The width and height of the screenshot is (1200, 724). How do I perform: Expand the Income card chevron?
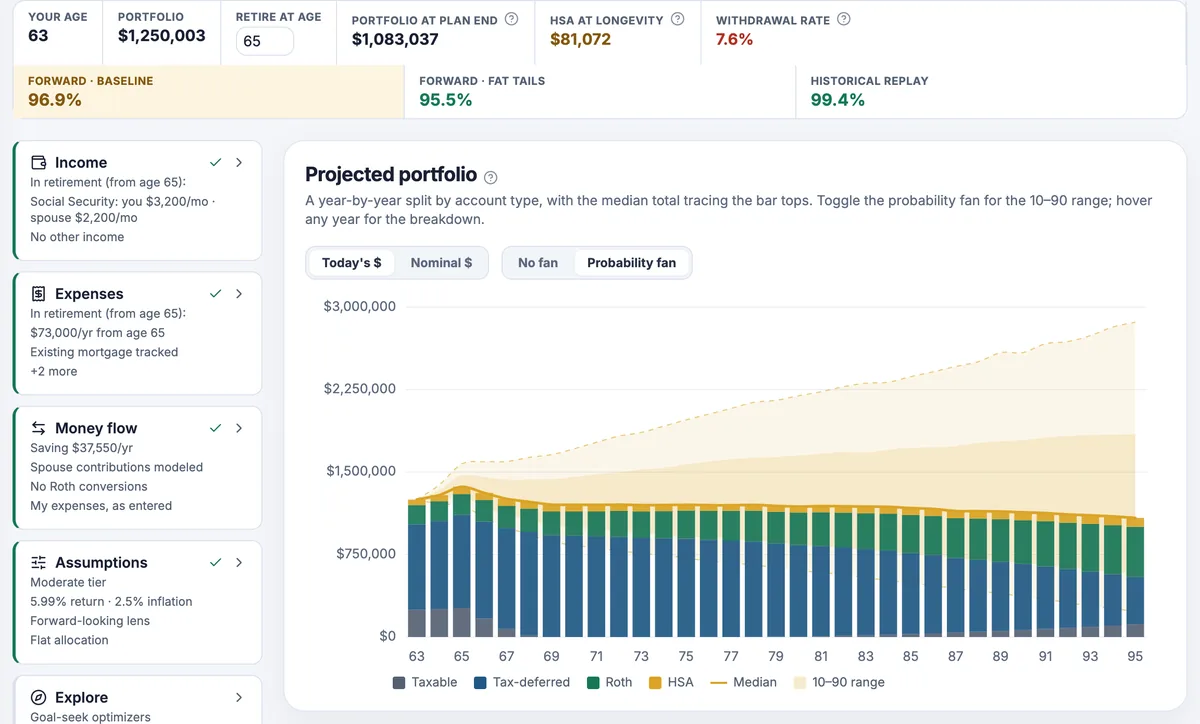click(x=239, y=162)
